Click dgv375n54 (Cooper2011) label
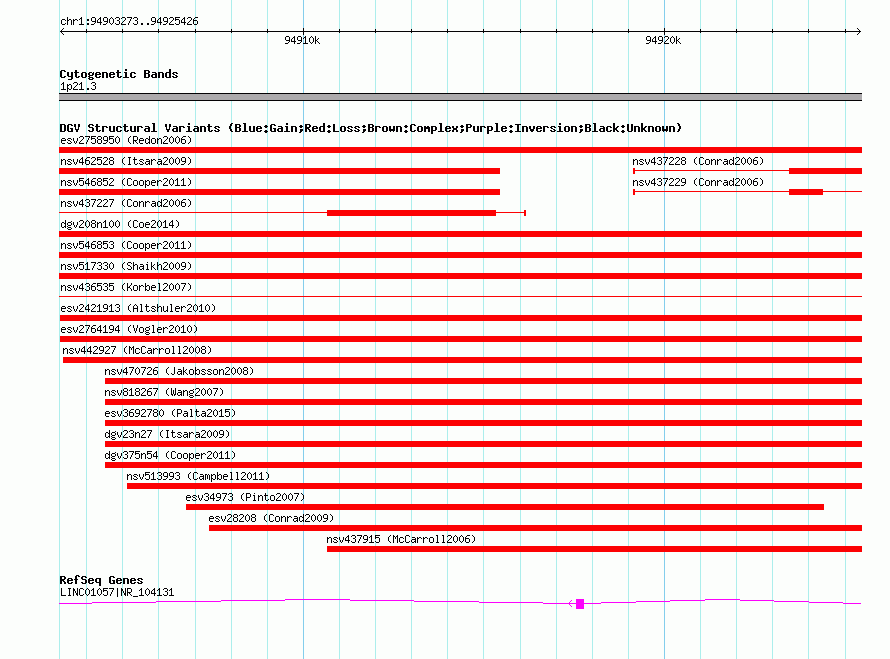 [170, 455]
